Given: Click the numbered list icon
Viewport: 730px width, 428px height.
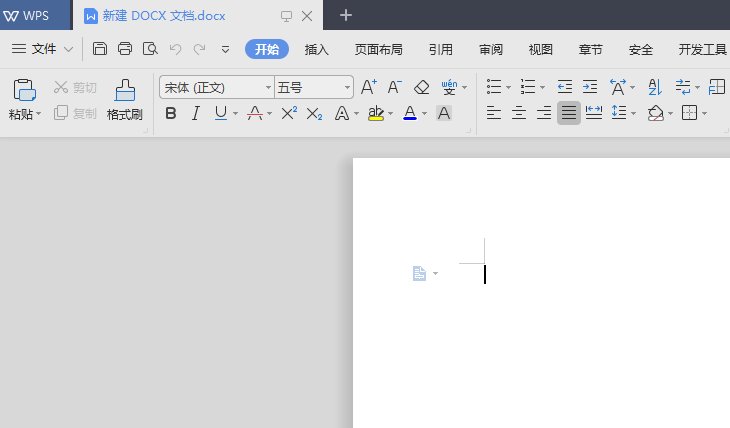Looking at the screenshot, I should 528,87.
